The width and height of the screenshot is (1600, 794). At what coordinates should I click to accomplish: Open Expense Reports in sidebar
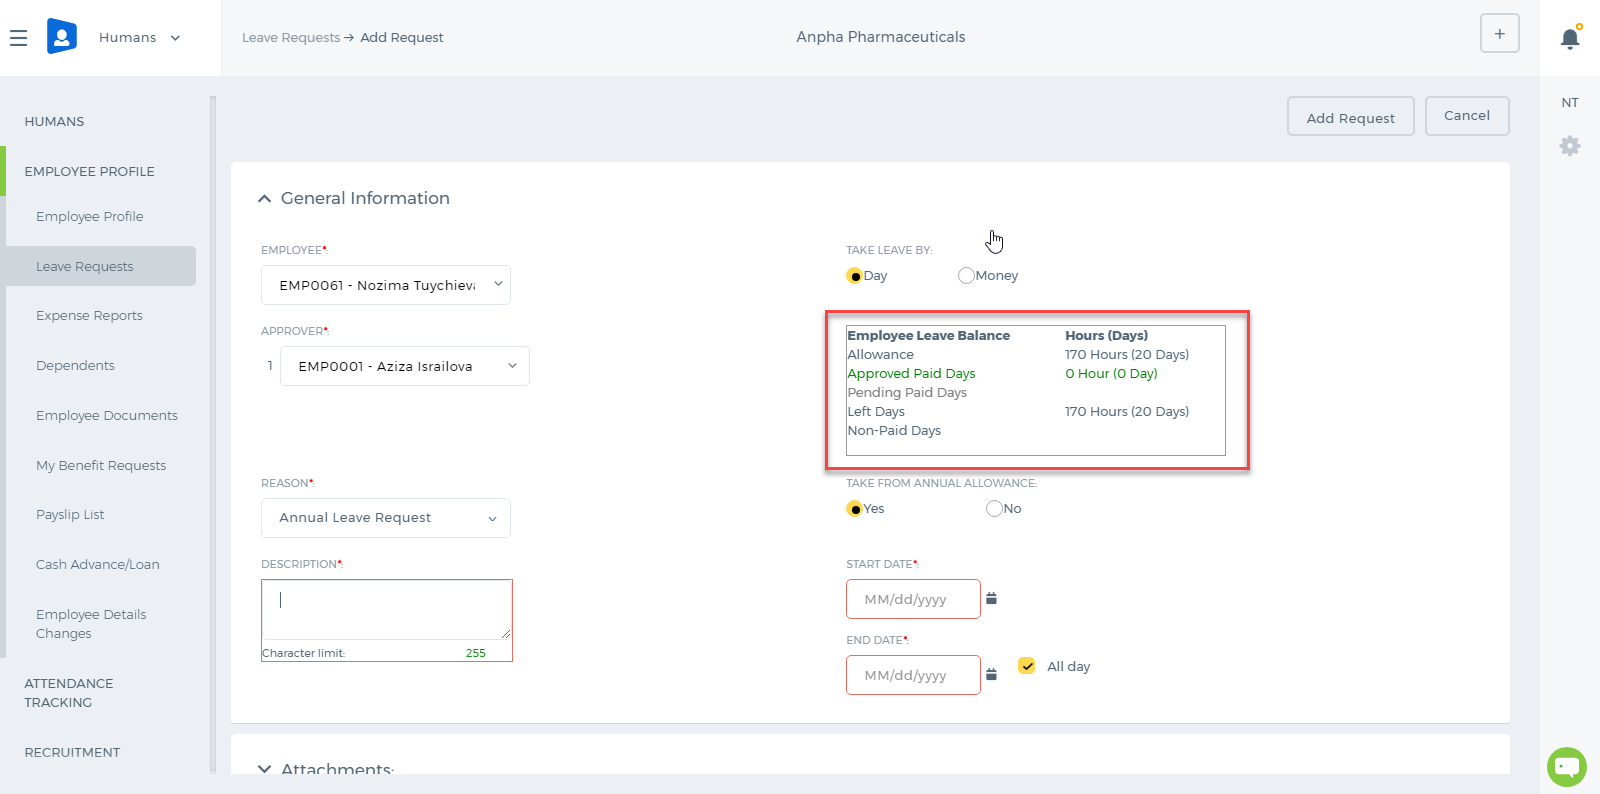pyautogui.click(x=89, y=316)
